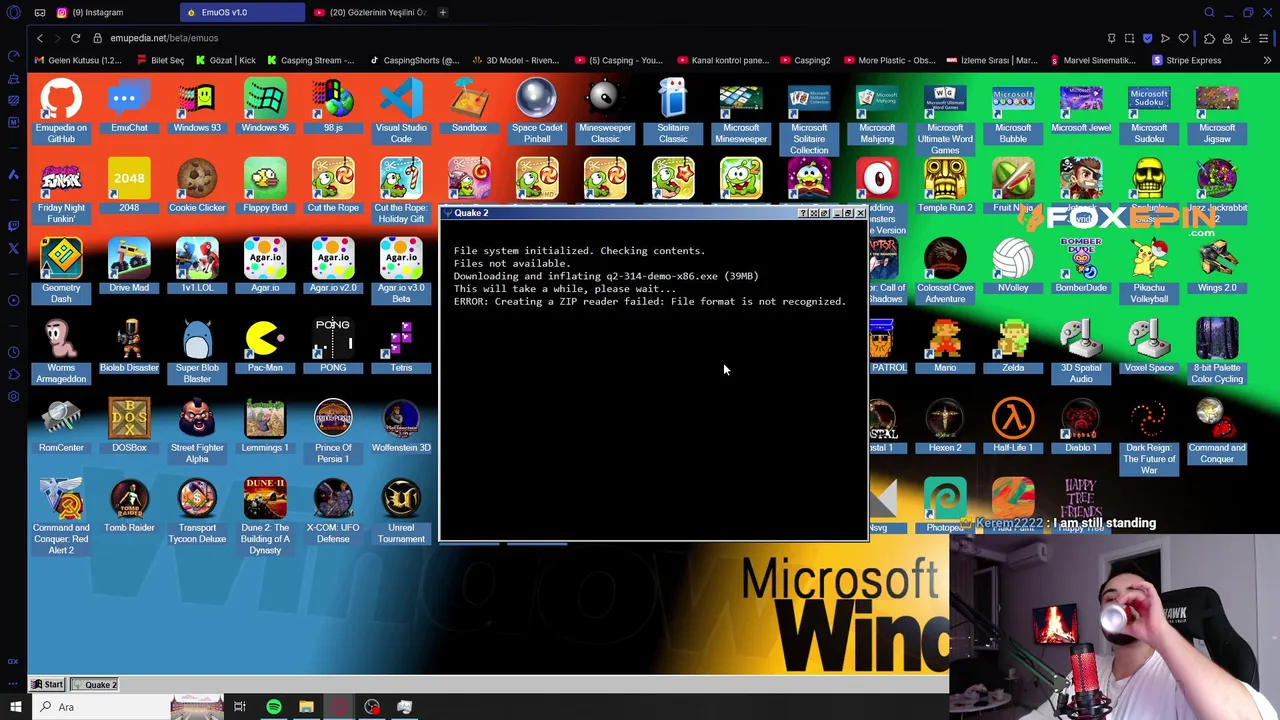
Task: Select Quake 2 in EmuOS taskbar
Action: (94, 685)
